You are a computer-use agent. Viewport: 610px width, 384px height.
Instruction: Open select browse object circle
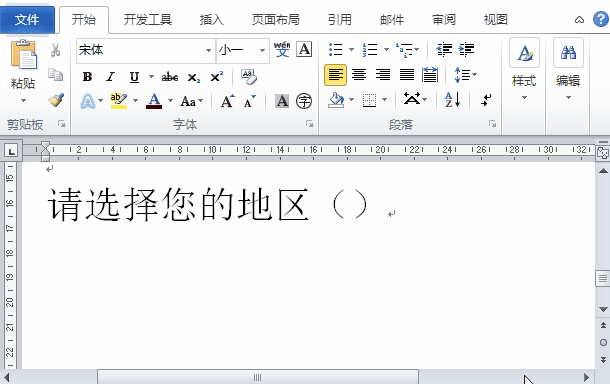click(x=603, y=342)
